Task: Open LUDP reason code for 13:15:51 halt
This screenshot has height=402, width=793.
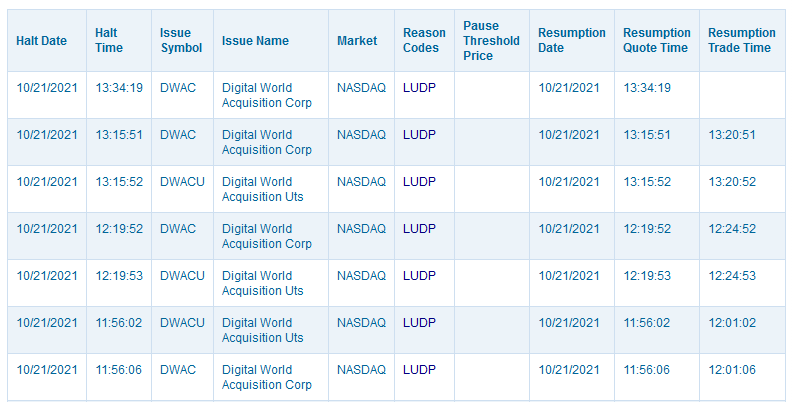Action: (419, 135)
